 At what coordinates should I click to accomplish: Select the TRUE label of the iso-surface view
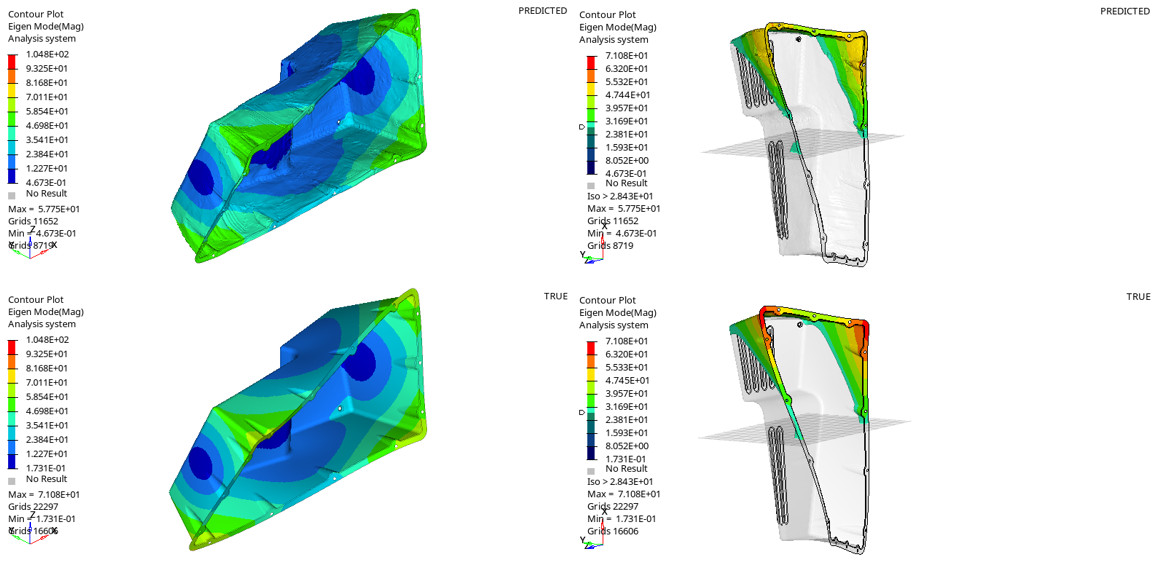click(1138, 297)
